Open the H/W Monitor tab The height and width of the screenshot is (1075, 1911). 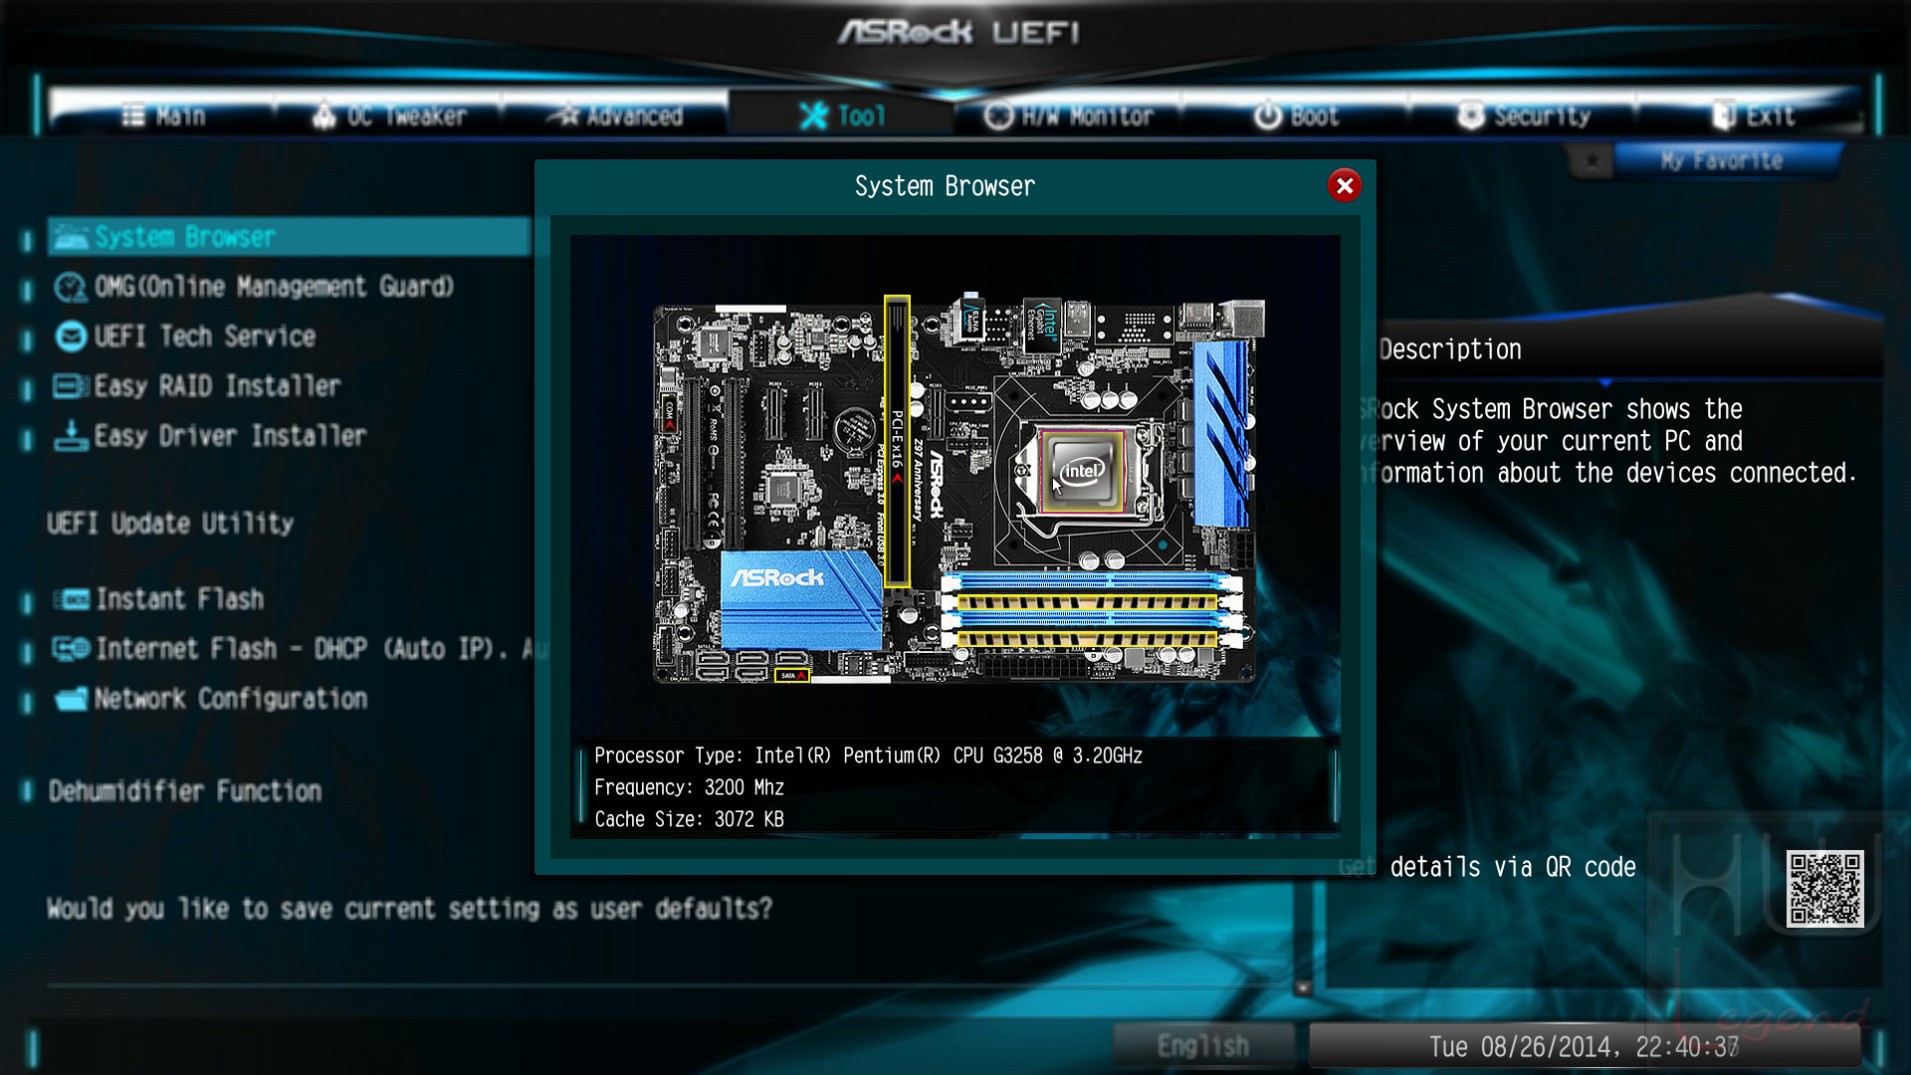click(1068, 116)
